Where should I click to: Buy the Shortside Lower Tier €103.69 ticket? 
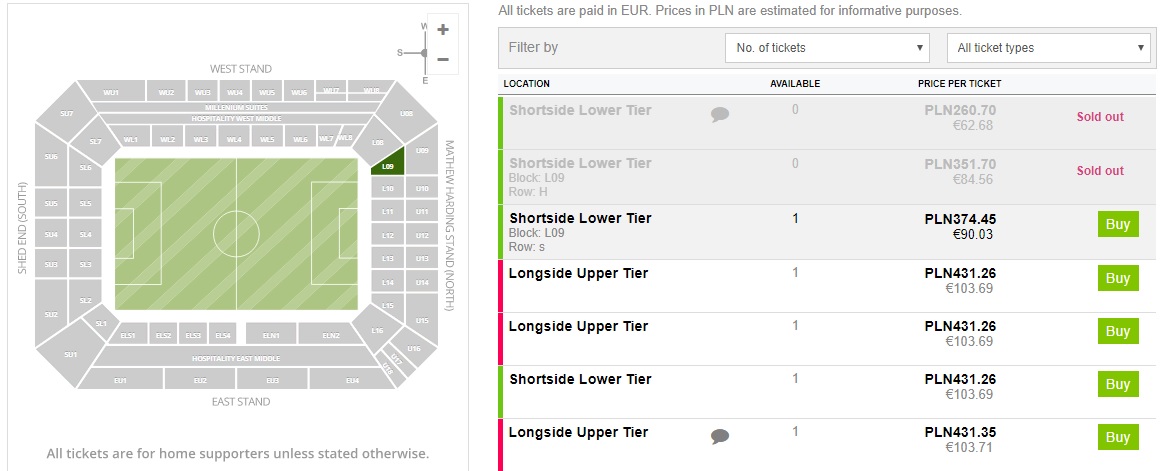[x=1118, y=384]
